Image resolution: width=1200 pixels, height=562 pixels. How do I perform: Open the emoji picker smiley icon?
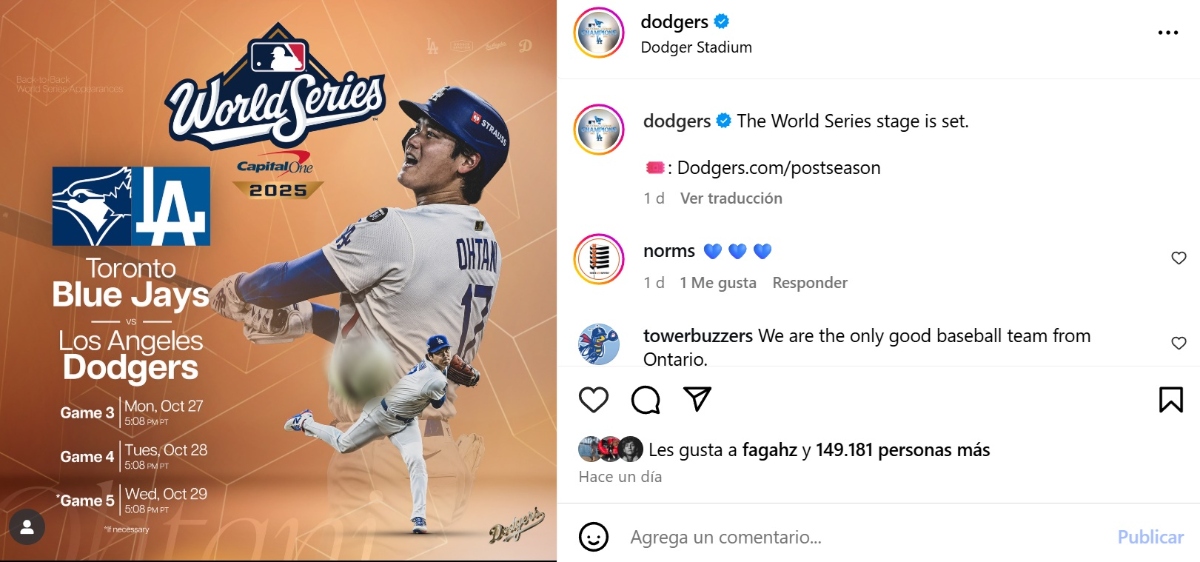click(594, 537)
